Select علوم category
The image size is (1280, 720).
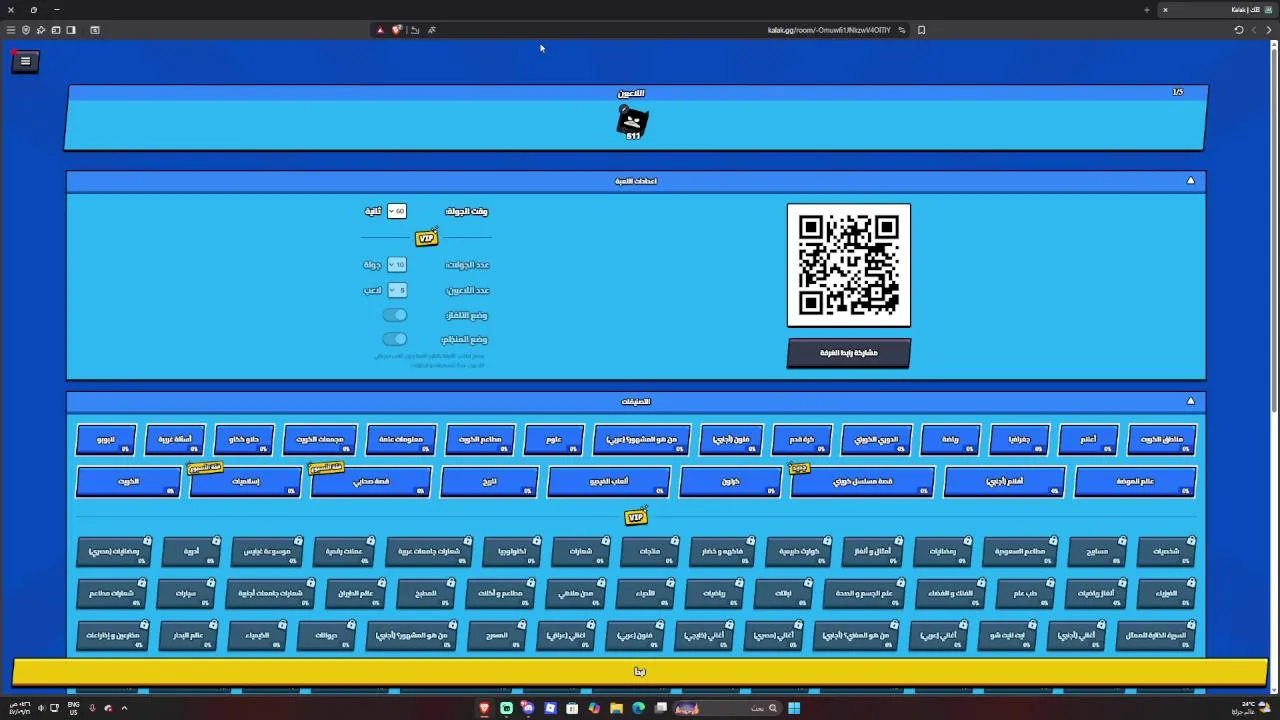pyautogui.click(x=554, y=440)
